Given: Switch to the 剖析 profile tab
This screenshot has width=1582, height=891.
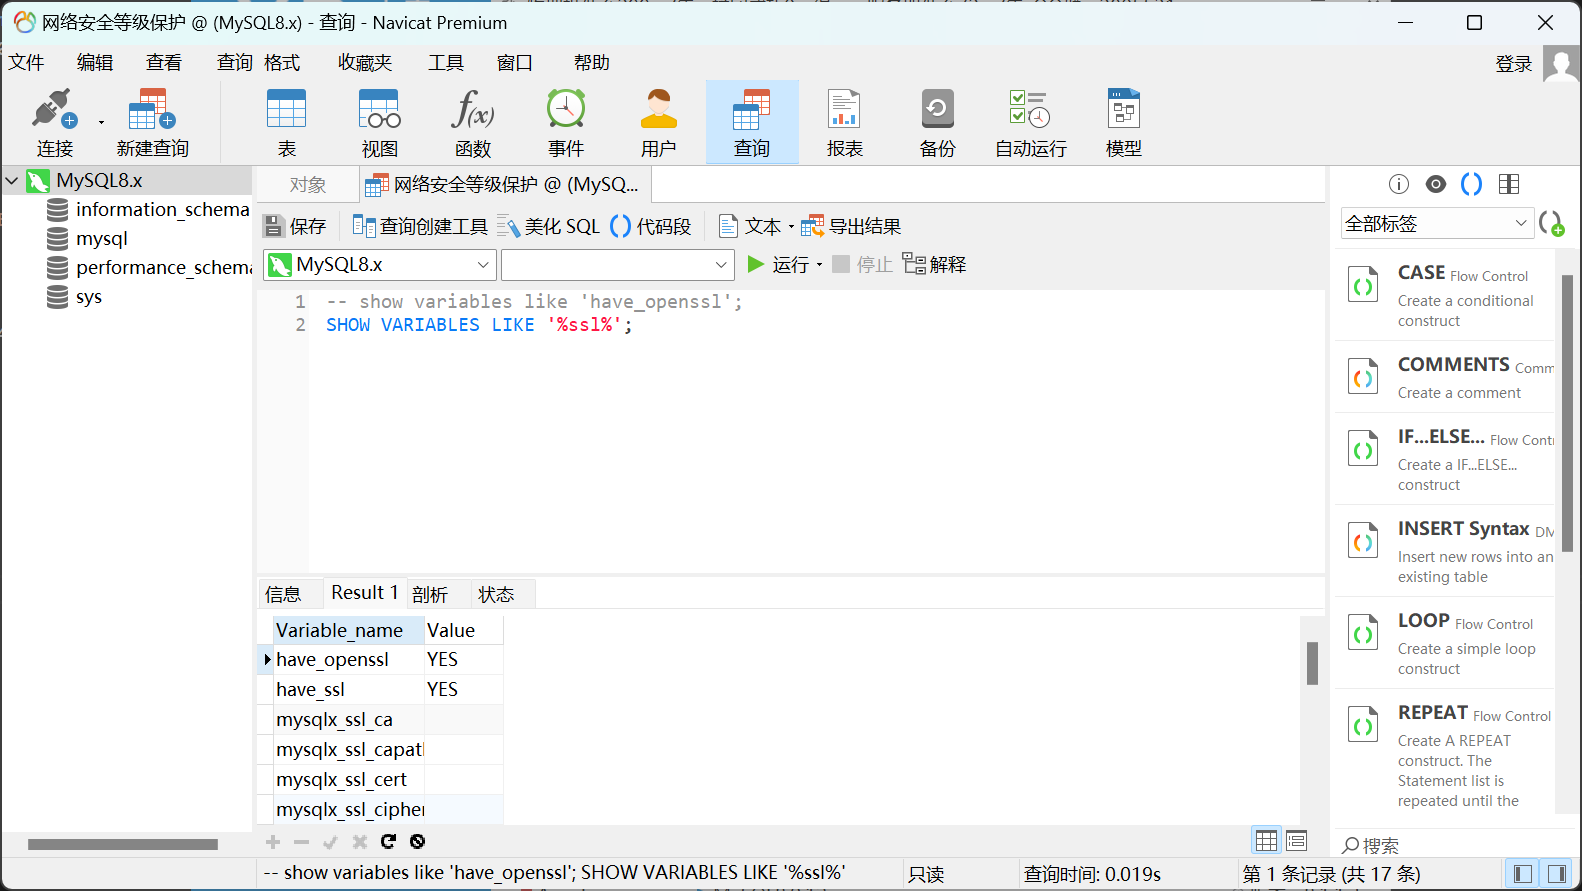Looking at the screenshot, I should (x=430, y=594).
